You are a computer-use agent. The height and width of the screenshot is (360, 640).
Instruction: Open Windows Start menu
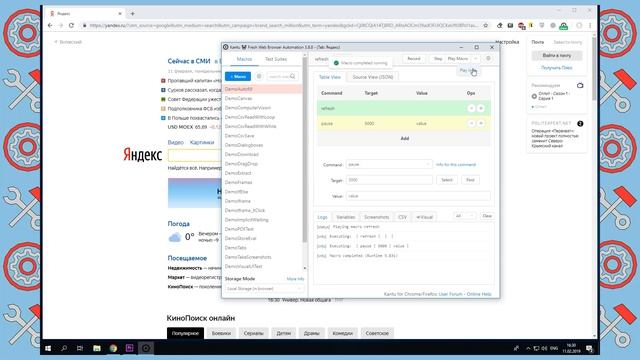(x=48, y=348)
